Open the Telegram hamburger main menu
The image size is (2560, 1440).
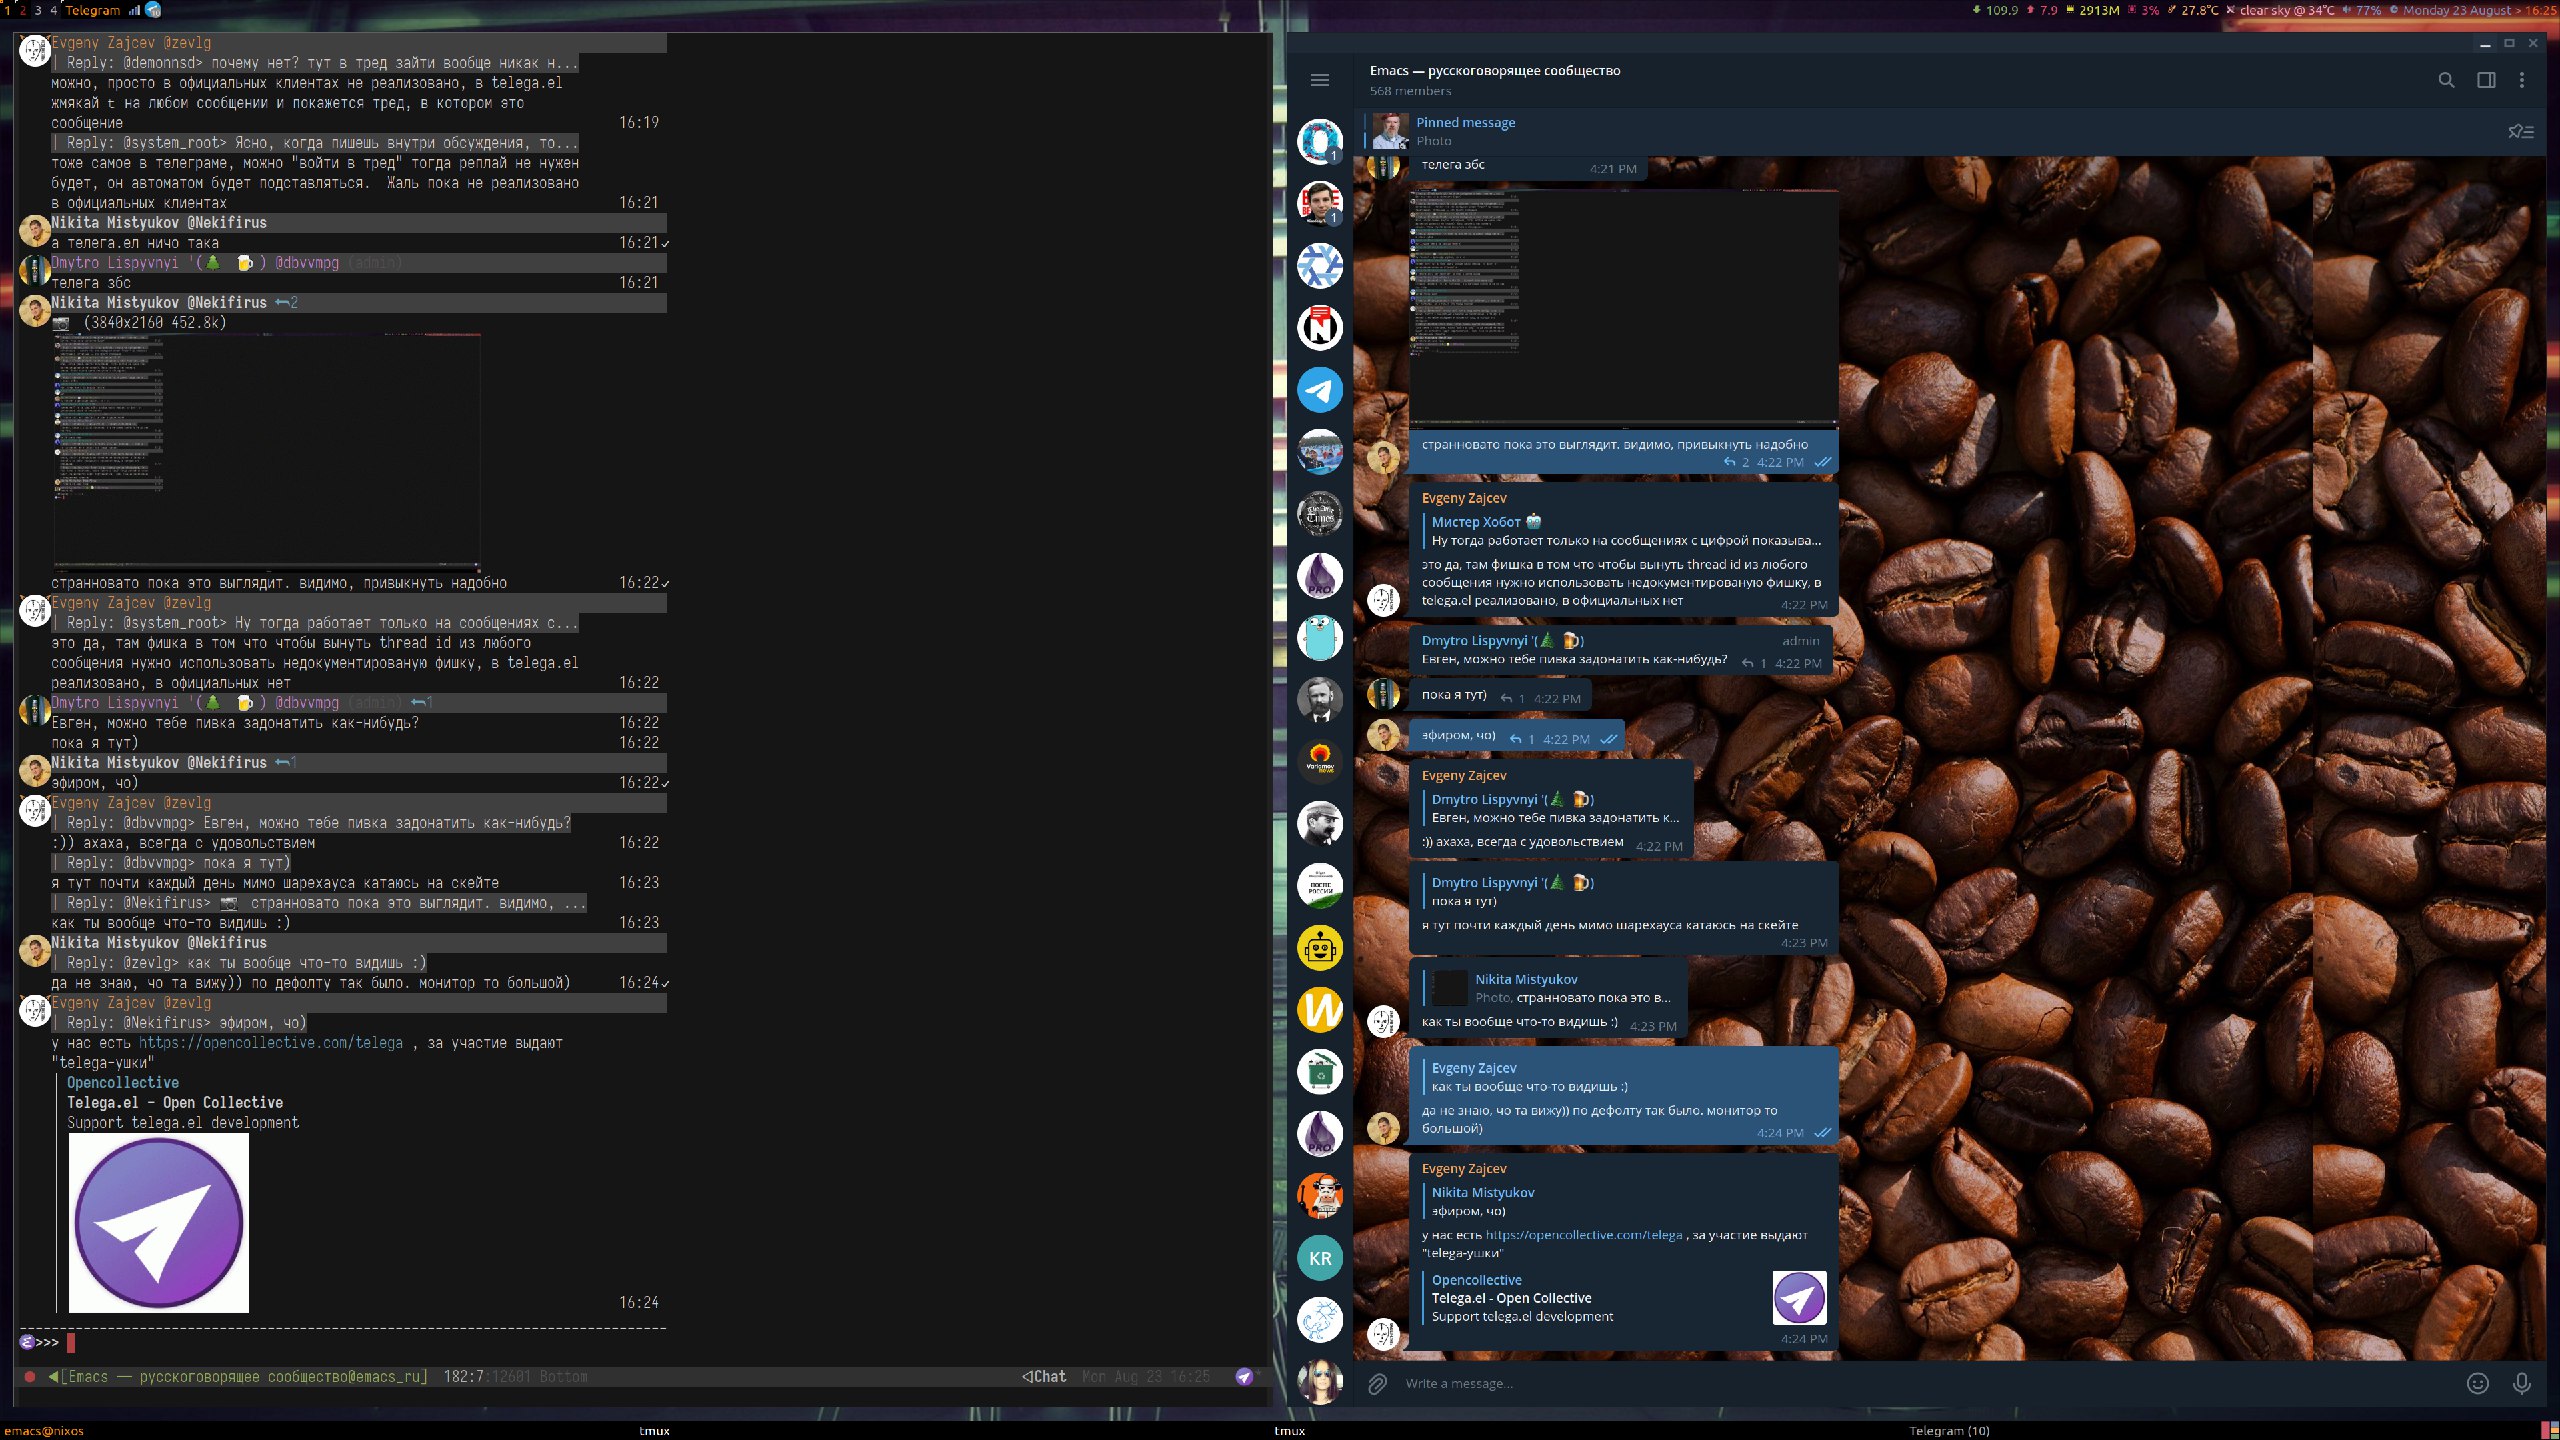pos(1320,80)
